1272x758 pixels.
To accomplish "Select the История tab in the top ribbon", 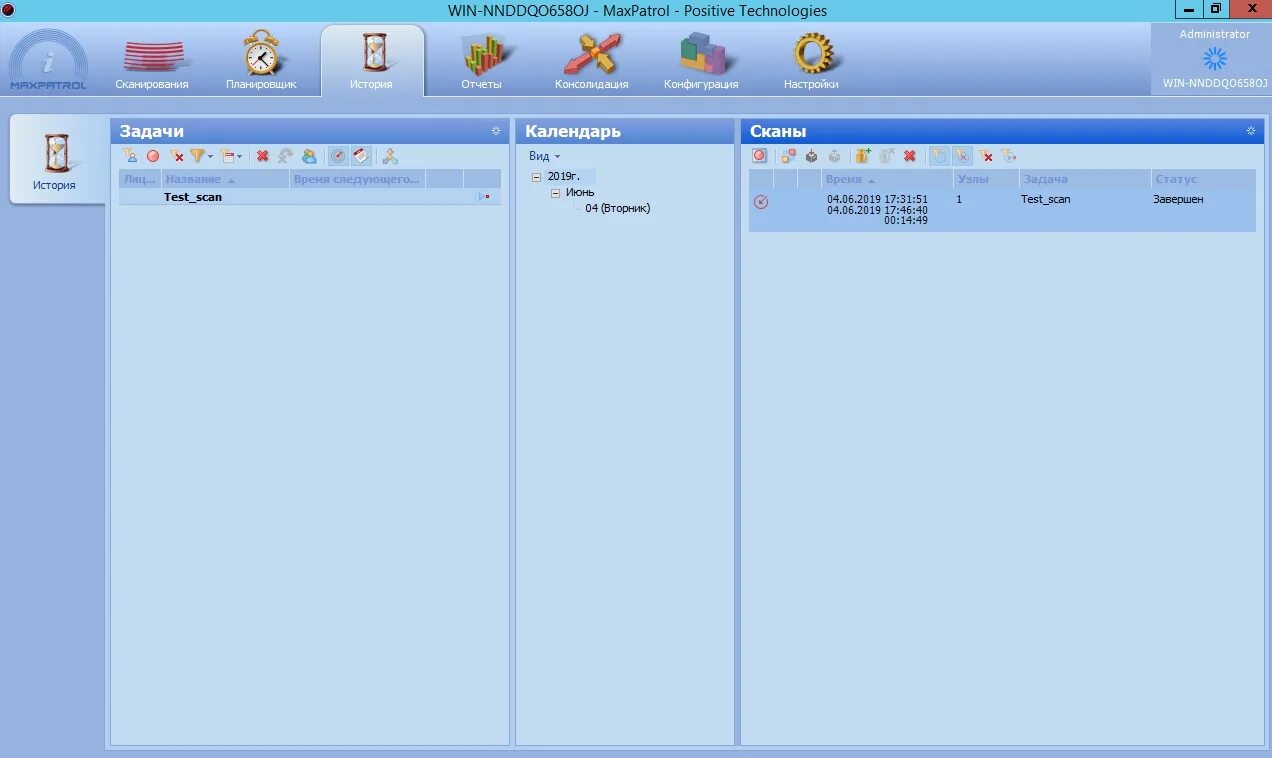I will point(372,62).
